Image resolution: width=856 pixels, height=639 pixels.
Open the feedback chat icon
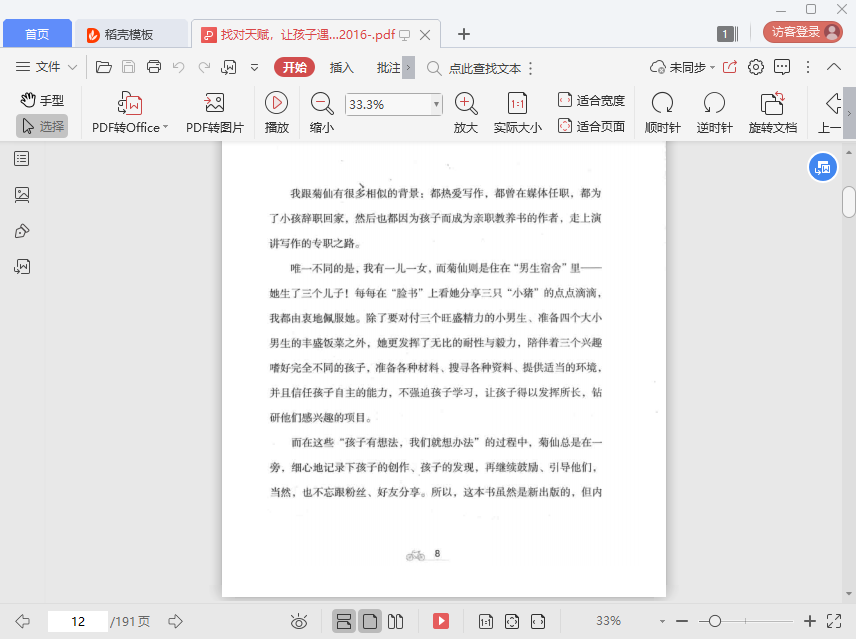(782, 67)
